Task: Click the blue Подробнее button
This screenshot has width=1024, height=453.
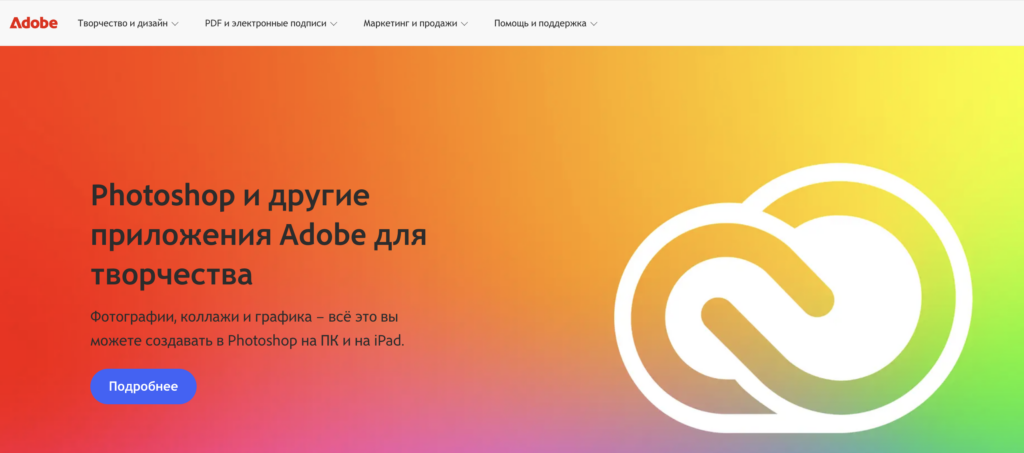Action: 143,386
